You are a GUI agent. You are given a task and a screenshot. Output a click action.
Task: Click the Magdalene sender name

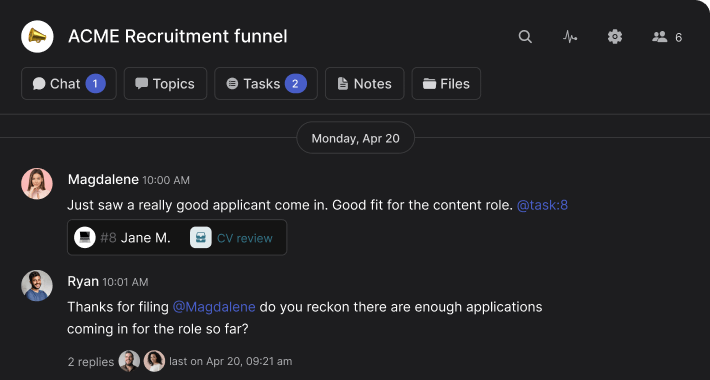click(x=103, y=179)
